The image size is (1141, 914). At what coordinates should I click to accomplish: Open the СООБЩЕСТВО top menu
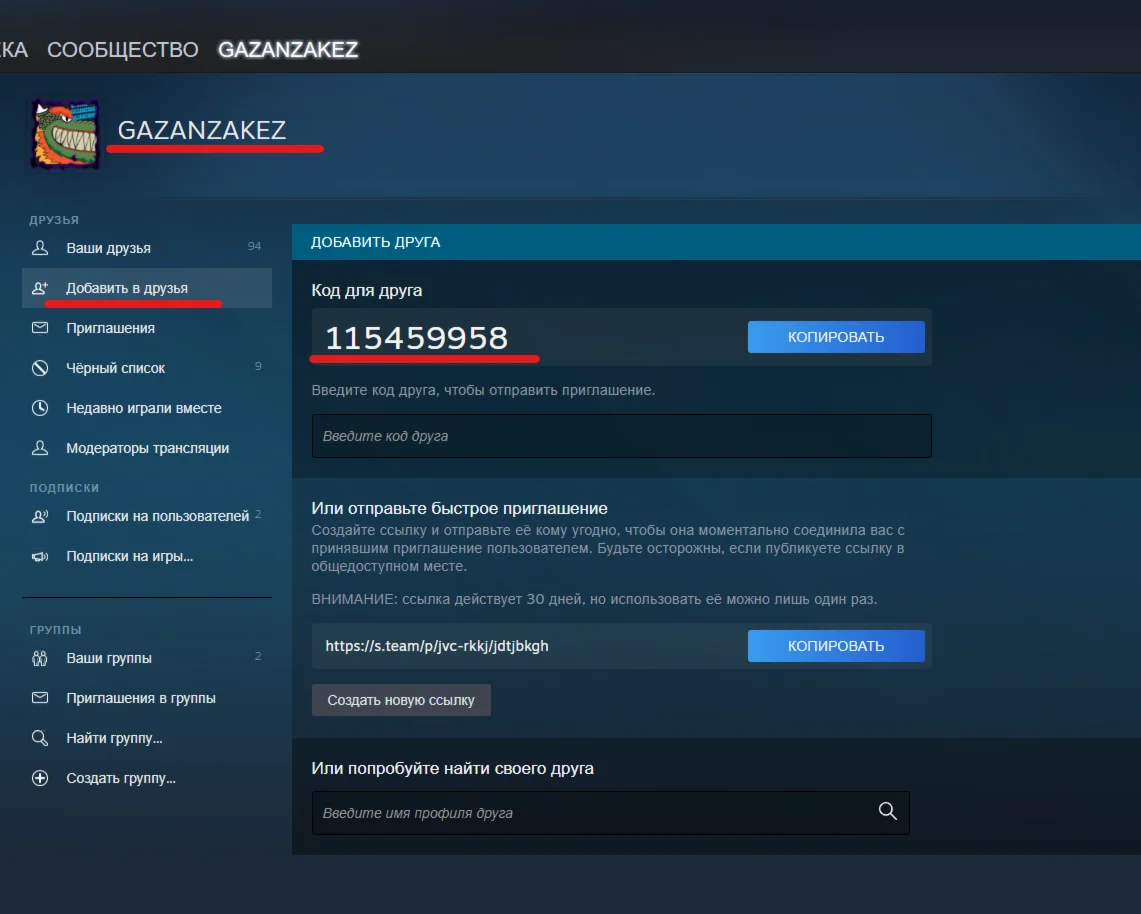(122, 49)
